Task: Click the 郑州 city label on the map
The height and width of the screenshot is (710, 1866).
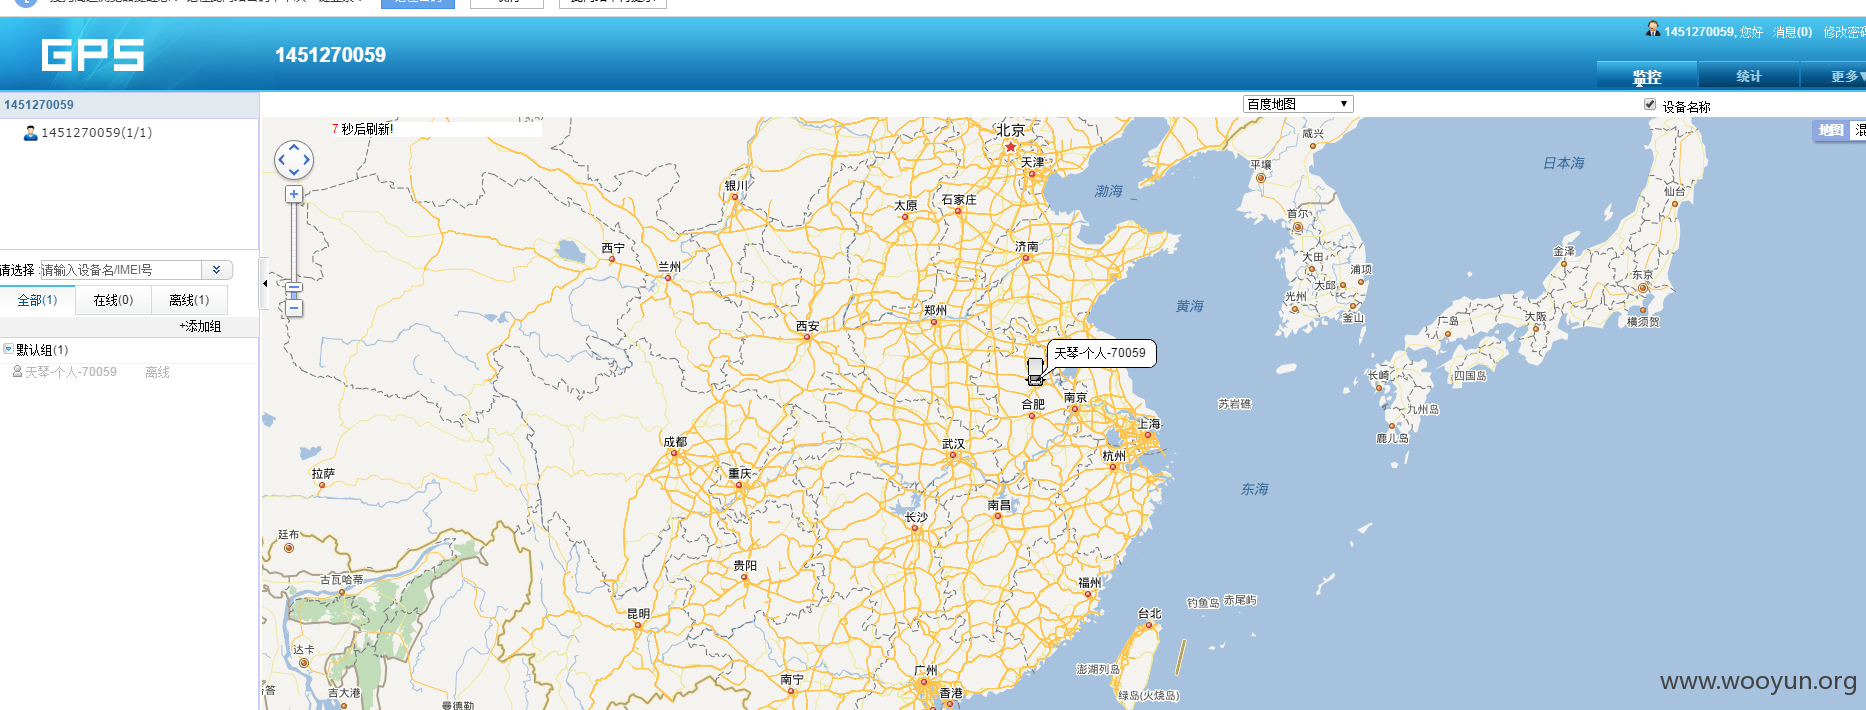Action: (x=935, y=310)
